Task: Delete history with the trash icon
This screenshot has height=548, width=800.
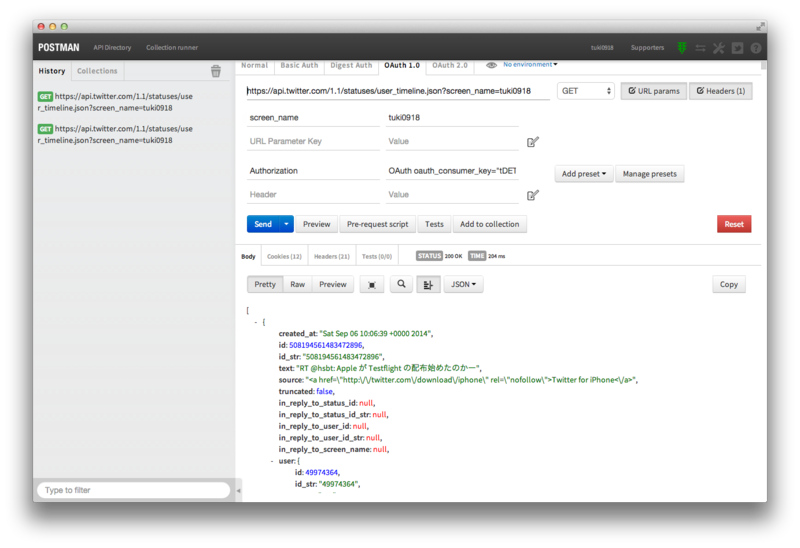Action: [216, 71]
